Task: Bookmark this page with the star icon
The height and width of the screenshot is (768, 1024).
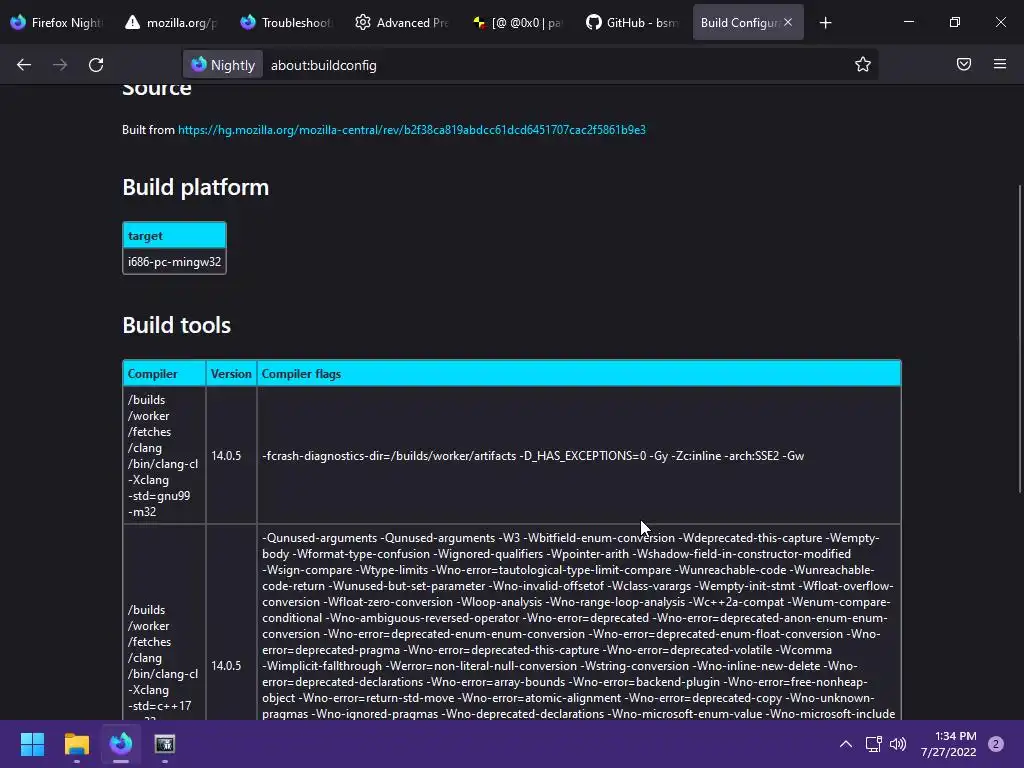Action: click(863, 64)
